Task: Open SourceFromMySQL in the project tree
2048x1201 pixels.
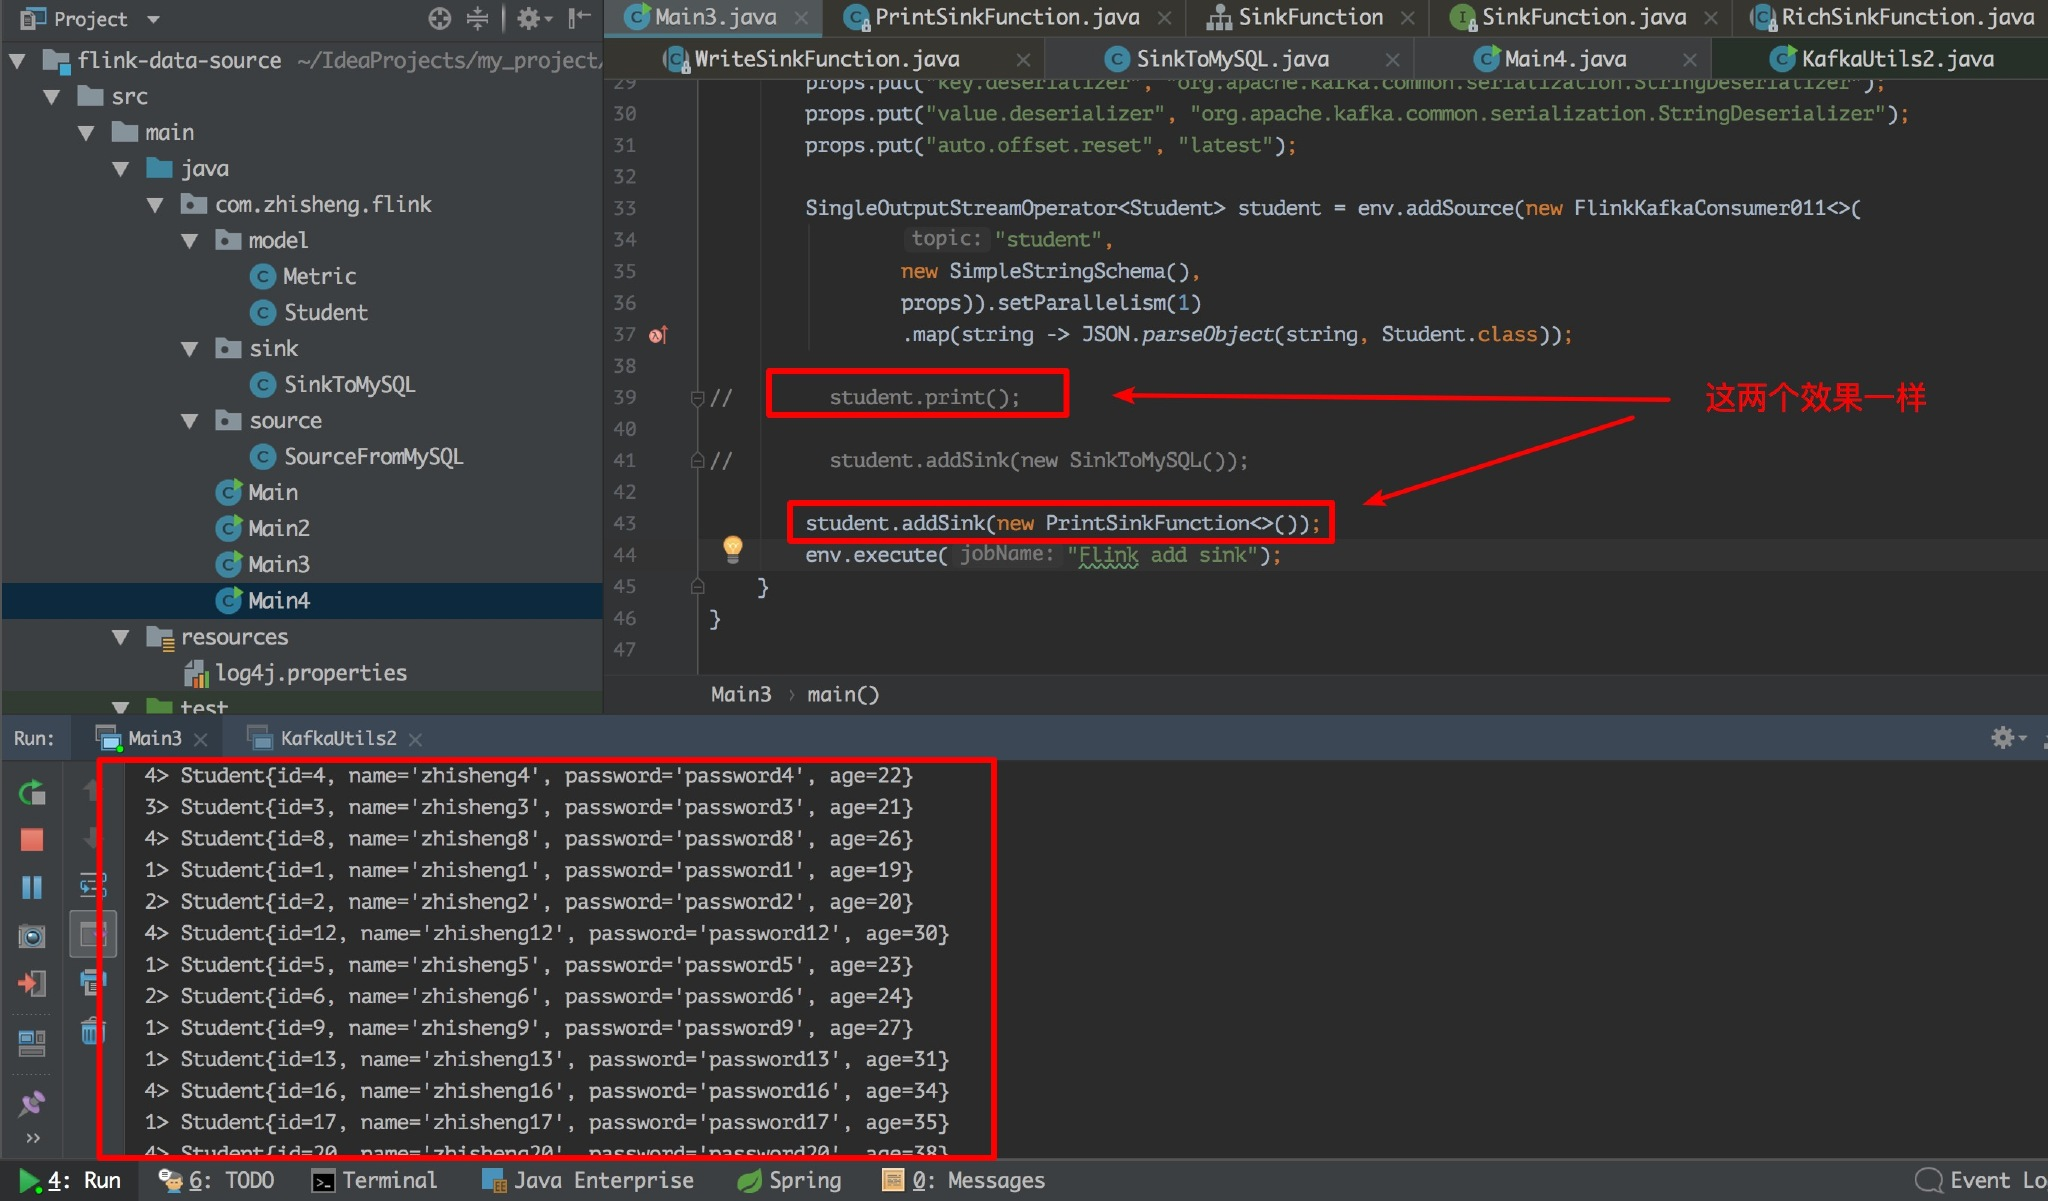Action: click(x=372, y=457)
